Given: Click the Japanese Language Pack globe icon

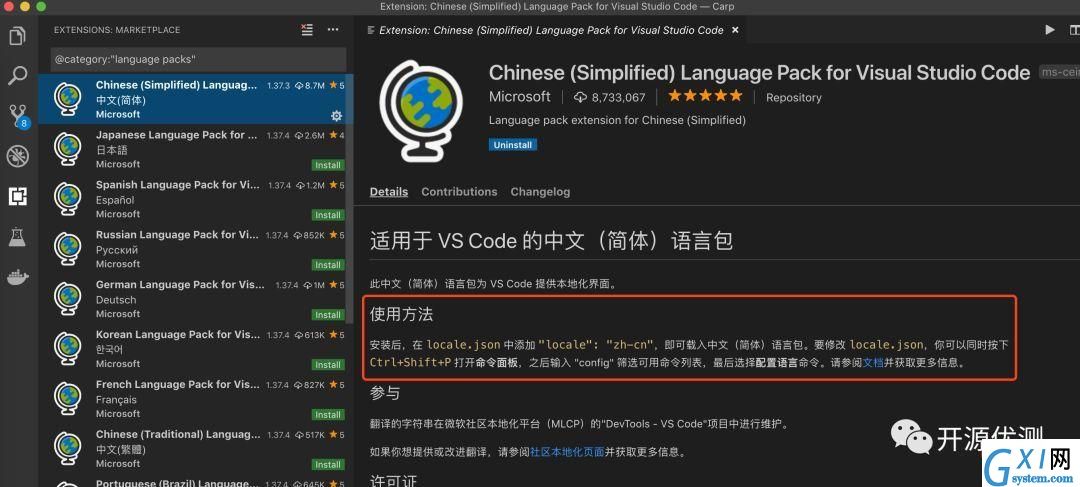Looking at the screenshot, I should tap(68, 148).
